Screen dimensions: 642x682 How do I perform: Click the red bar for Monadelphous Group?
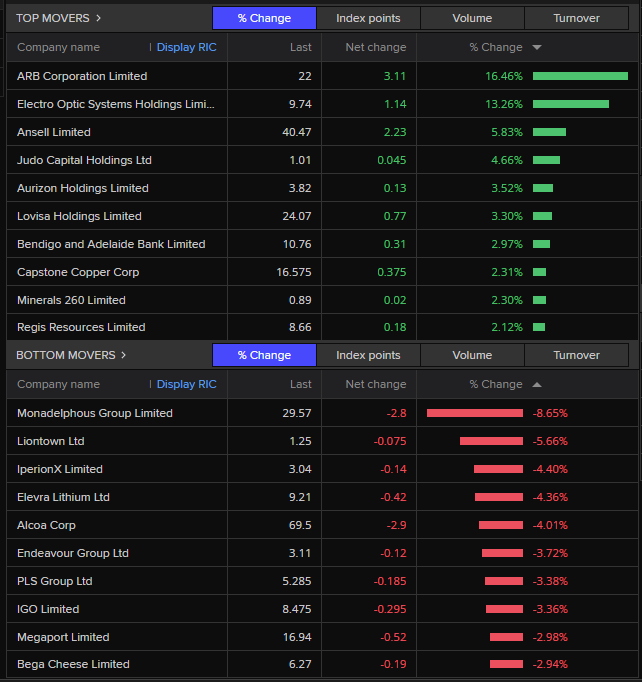[475, 413]
